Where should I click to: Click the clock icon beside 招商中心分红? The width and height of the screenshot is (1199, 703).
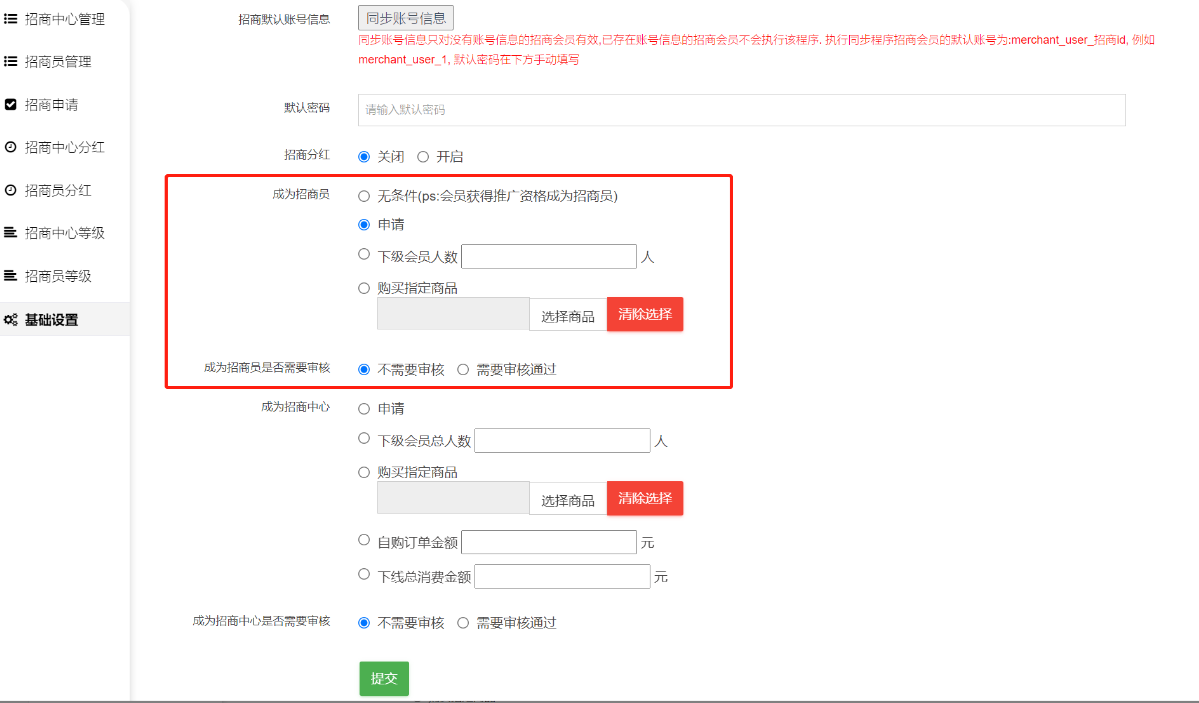[11, 148]
